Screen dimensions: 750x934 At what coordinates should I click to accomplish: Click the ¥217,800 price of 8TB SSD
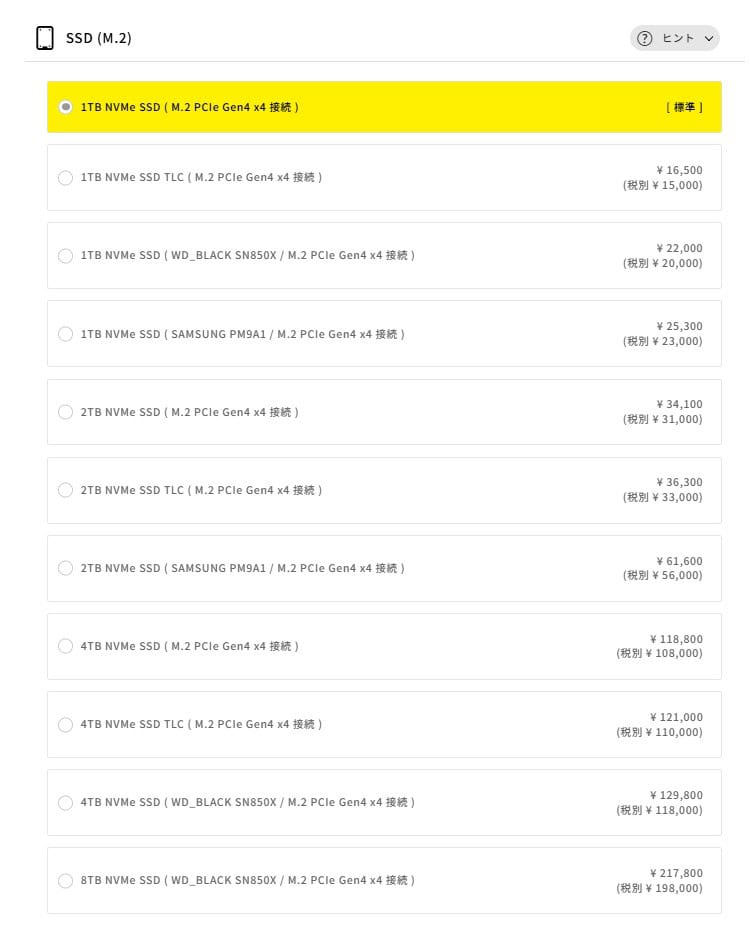click(675, 873)
